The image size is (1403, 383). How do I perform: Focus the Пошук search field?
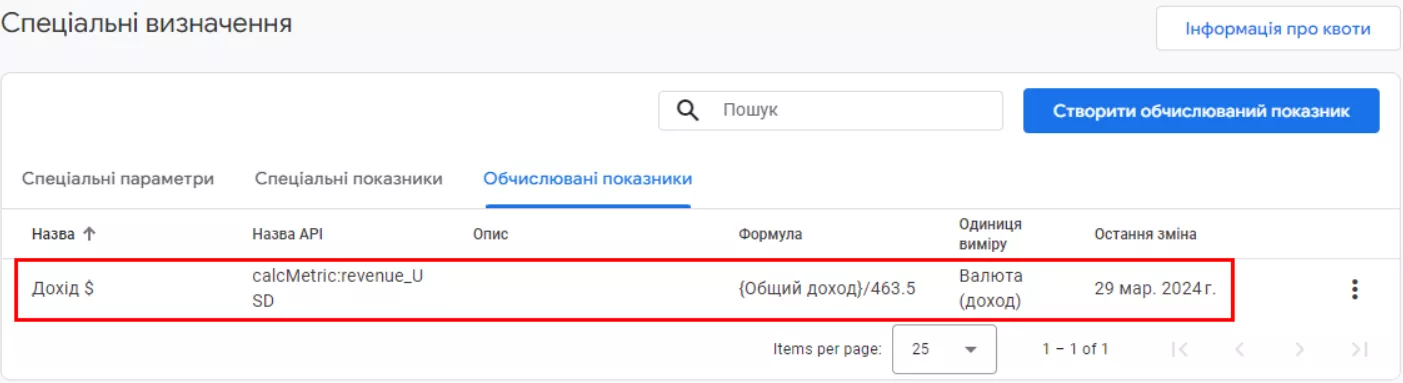coord(830,111)
